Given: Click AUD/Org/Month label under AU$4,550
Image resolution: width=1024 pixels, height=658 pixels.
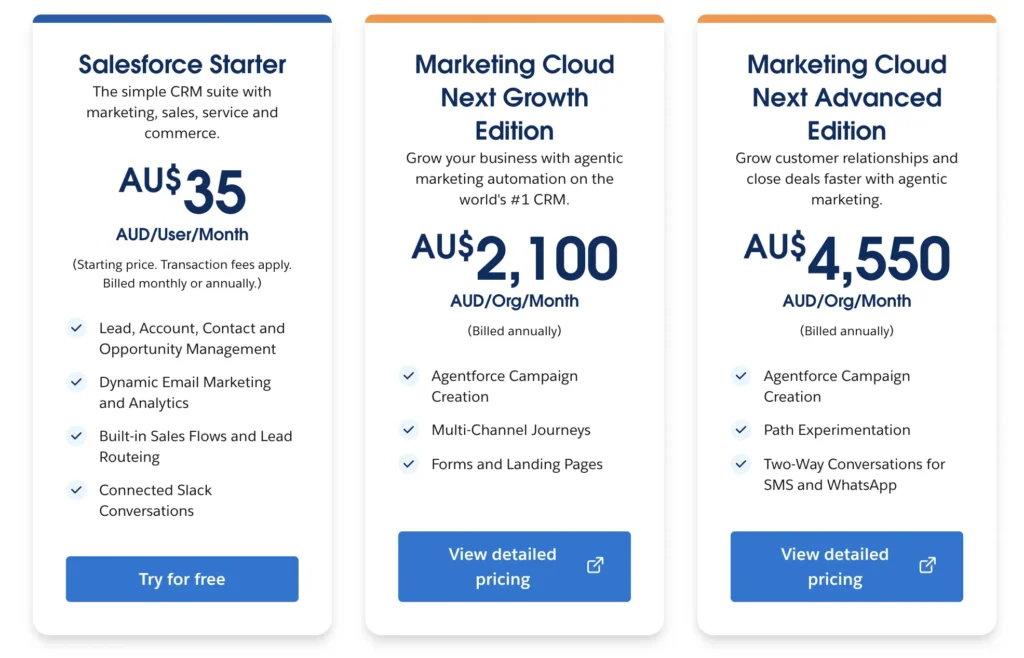Looking at the screenshot, I should click(846, 301).
